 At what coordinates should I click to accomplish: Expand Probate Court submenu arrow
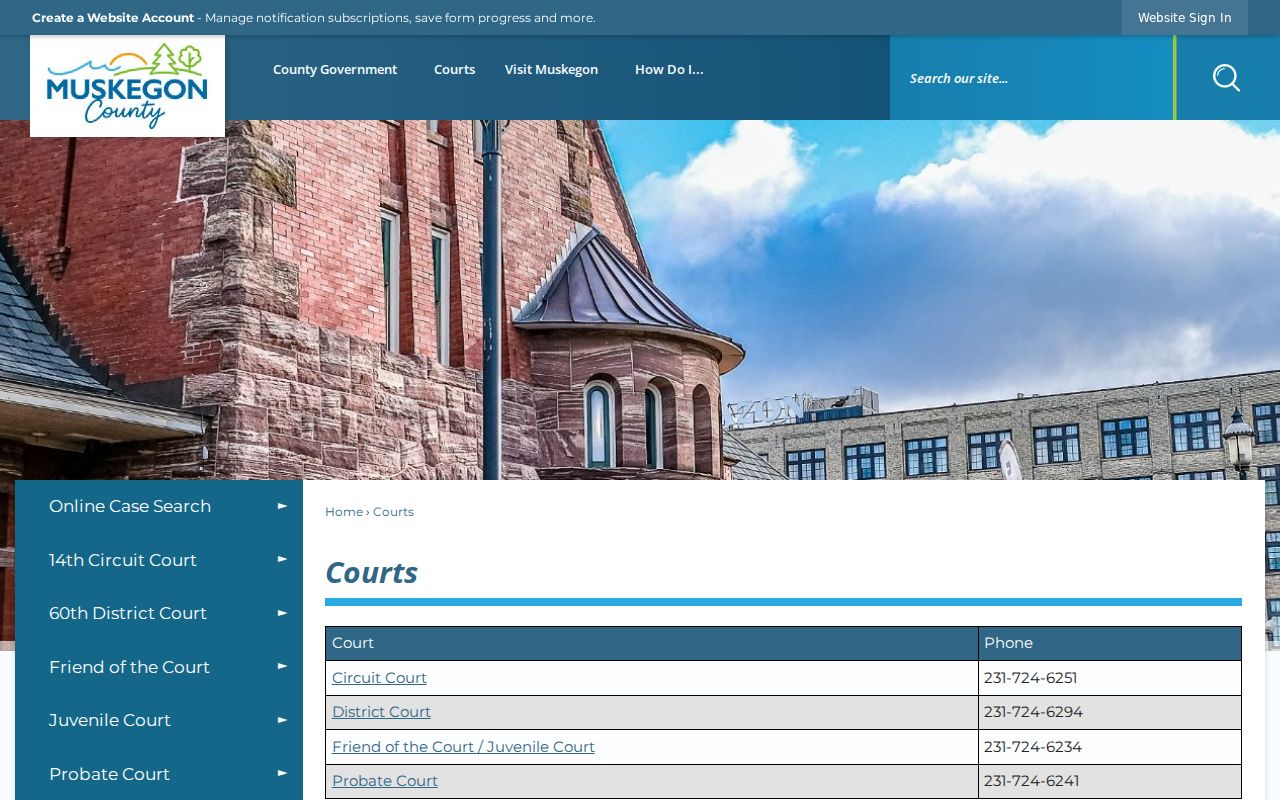coord(282,773)
